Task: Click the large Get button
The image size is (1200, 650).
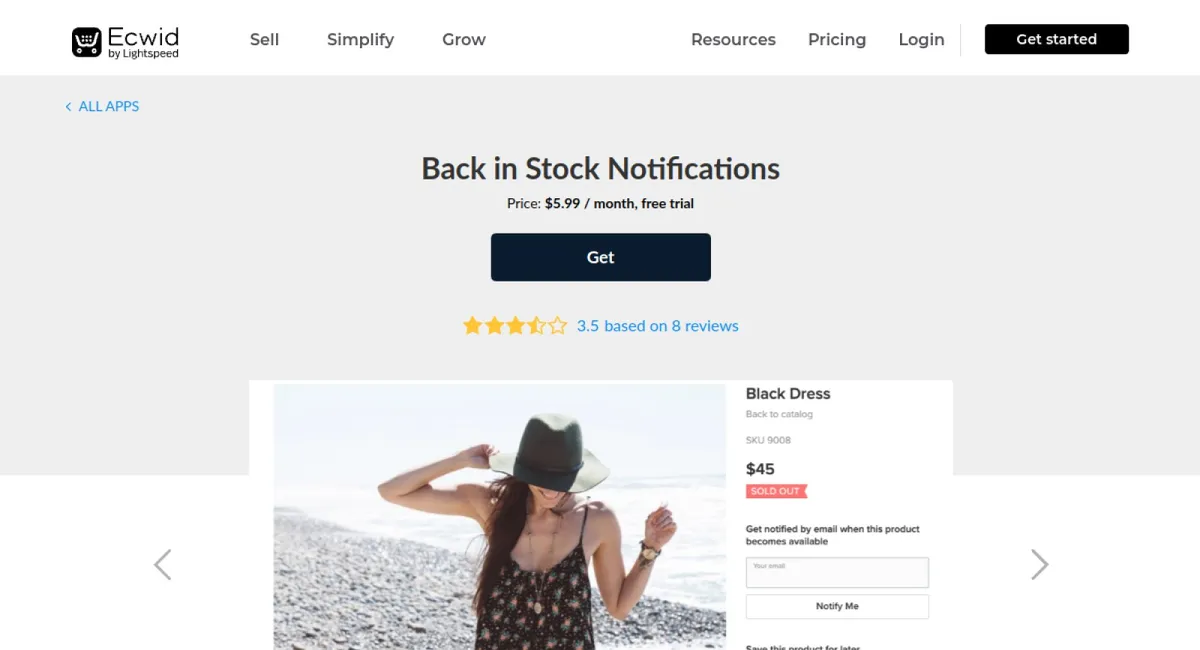Action: (x=600, y=257)
